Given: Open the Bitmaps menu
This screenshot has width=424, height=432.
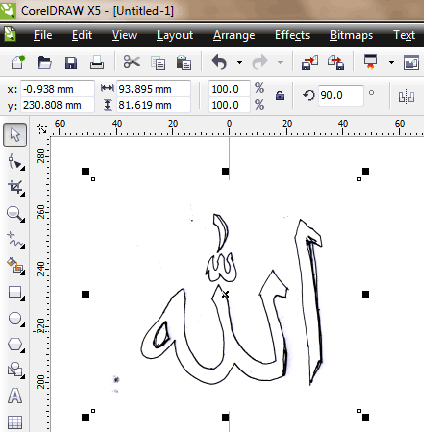Looking at the screenshot, I should [x=351, y=35].
